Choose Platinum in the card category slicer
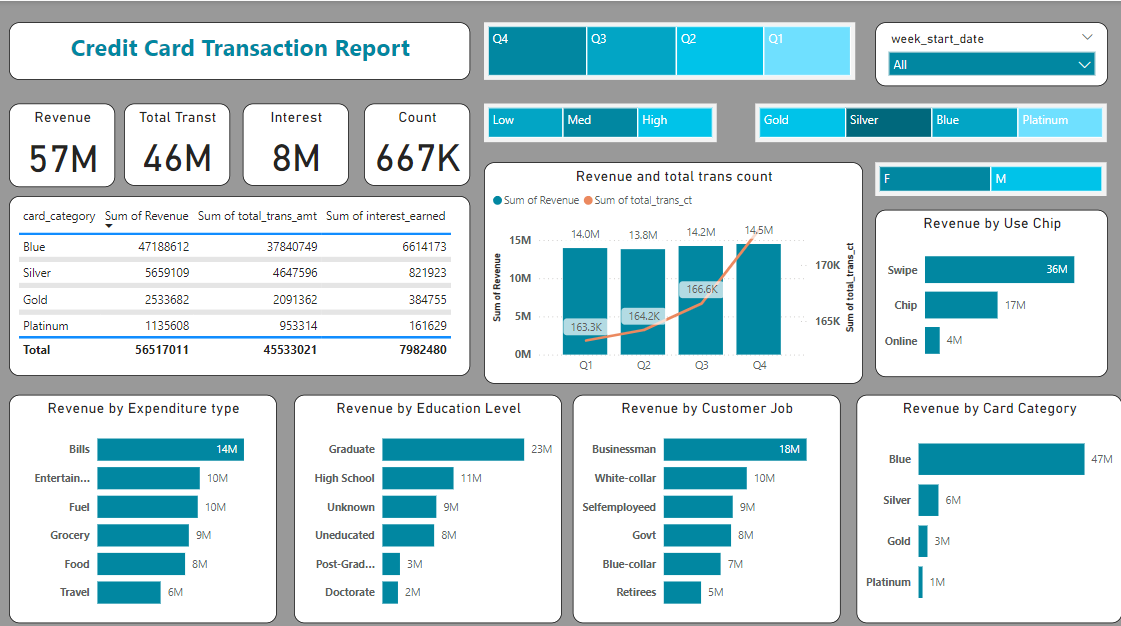 coord(1060,122)
